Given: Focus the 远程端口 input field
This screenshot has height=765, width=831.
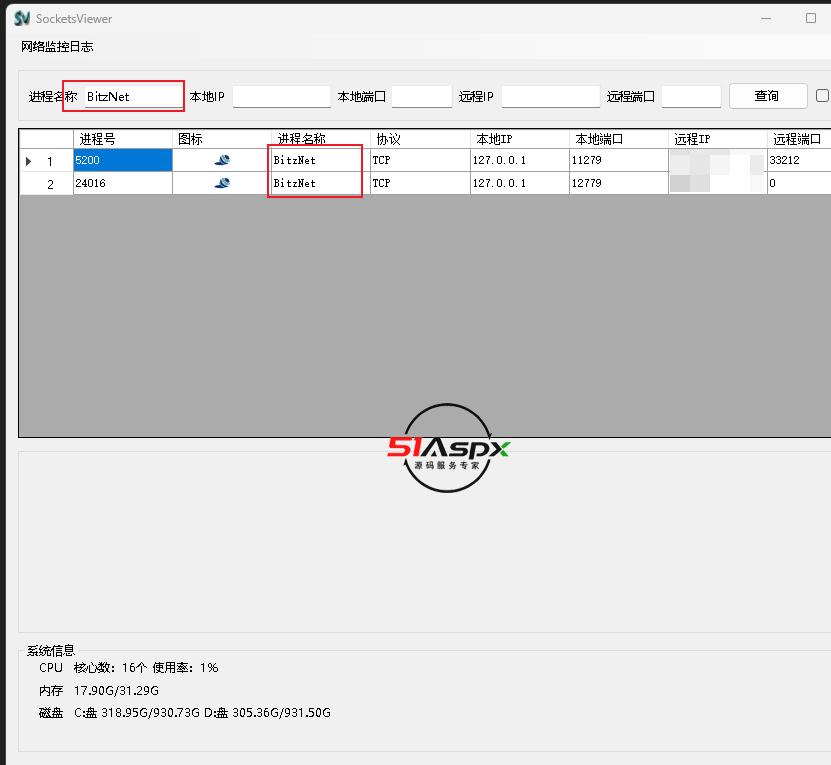Looking at the screenshot, I should pyautogui.click(x=691, y=96).
